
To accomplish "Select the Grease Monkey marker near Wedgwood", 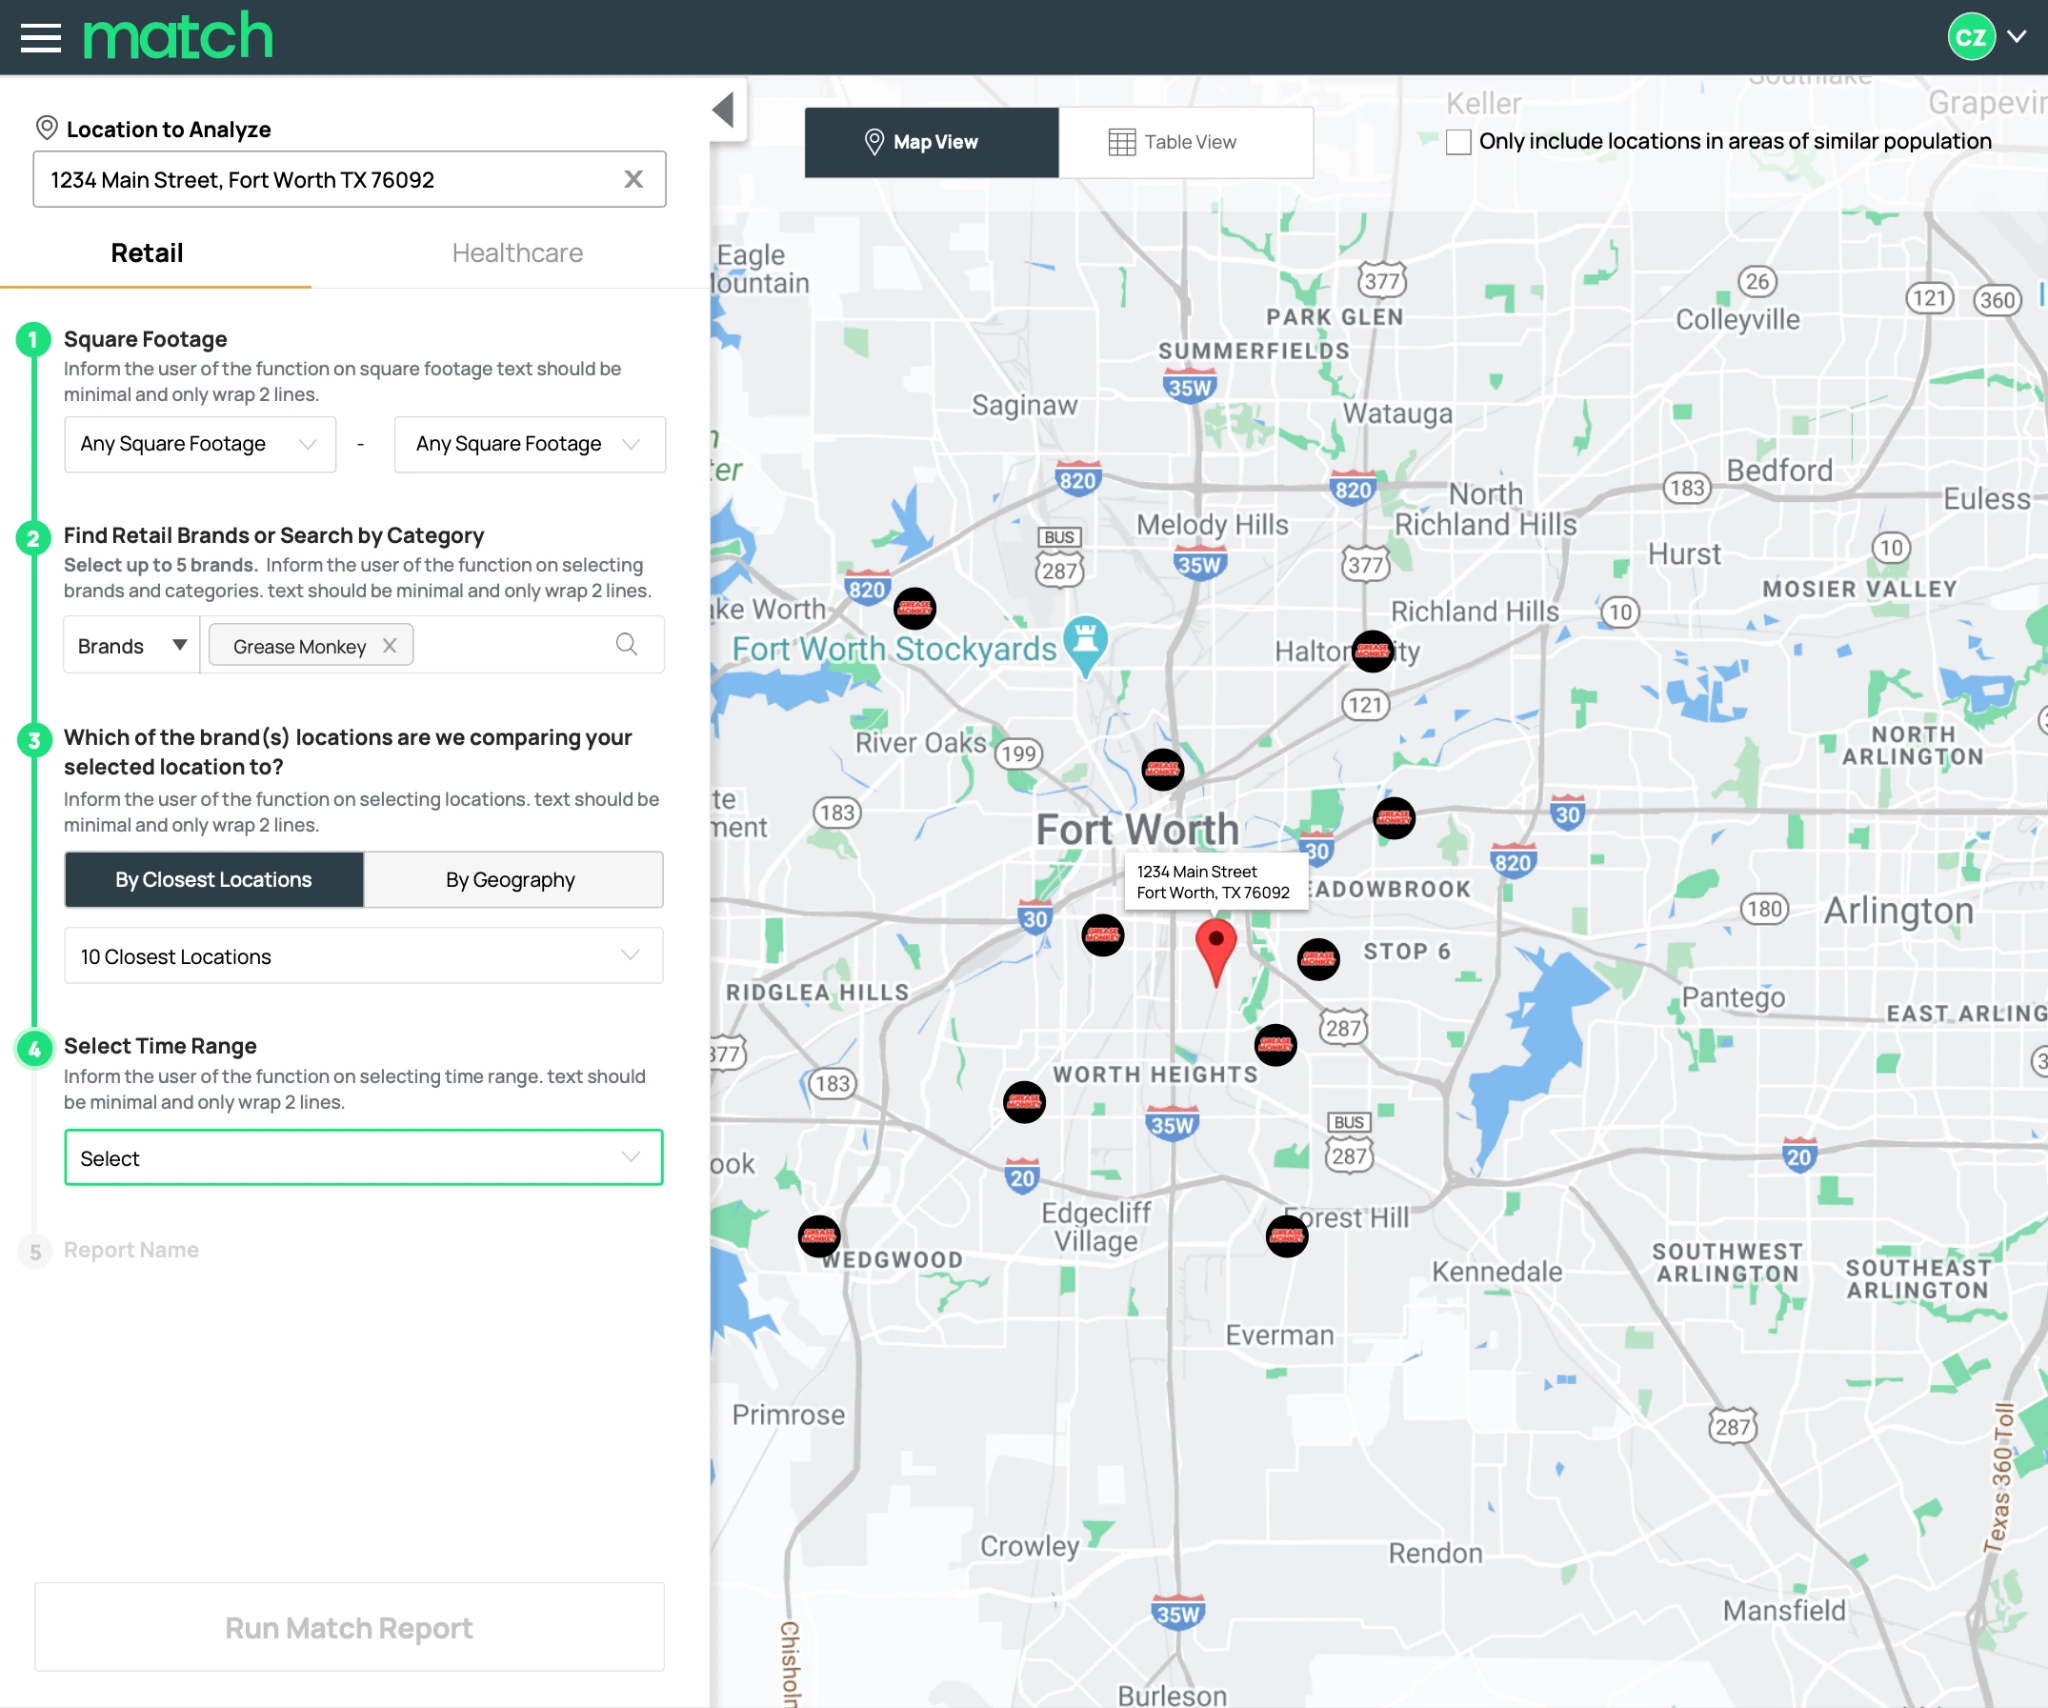I will coord(819,1236).
